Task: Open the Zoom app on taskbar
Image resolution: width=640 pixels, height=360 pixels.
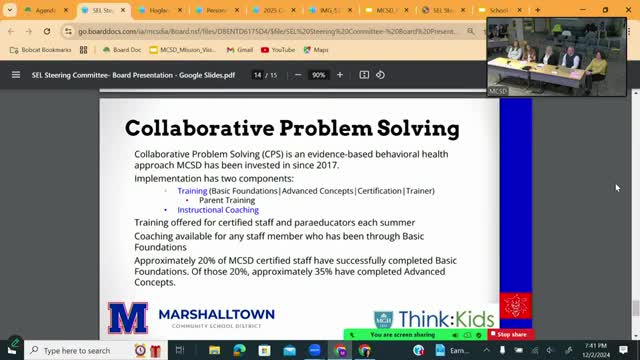Action: click(315, 351)
